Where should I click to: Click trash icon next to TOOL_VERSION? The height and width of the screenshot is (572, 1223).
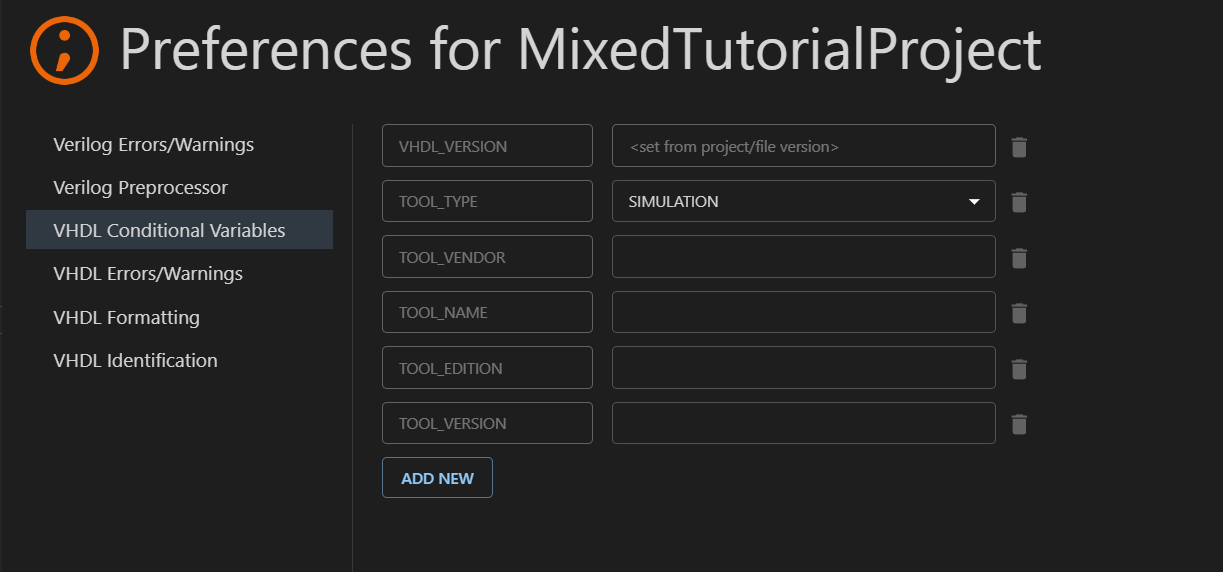[x=1019, y=424]
